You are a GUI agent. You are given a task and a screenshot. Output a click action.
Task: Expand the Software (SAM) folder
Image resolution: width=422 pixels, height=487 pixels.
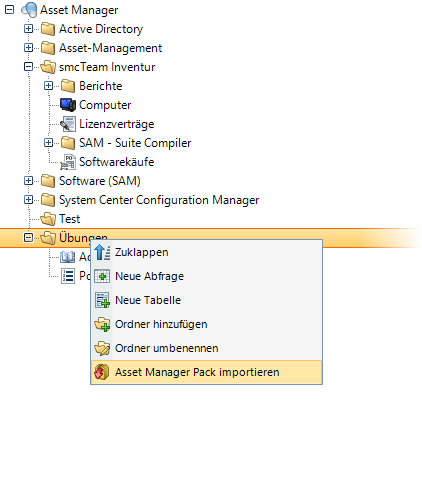(28, 181)
